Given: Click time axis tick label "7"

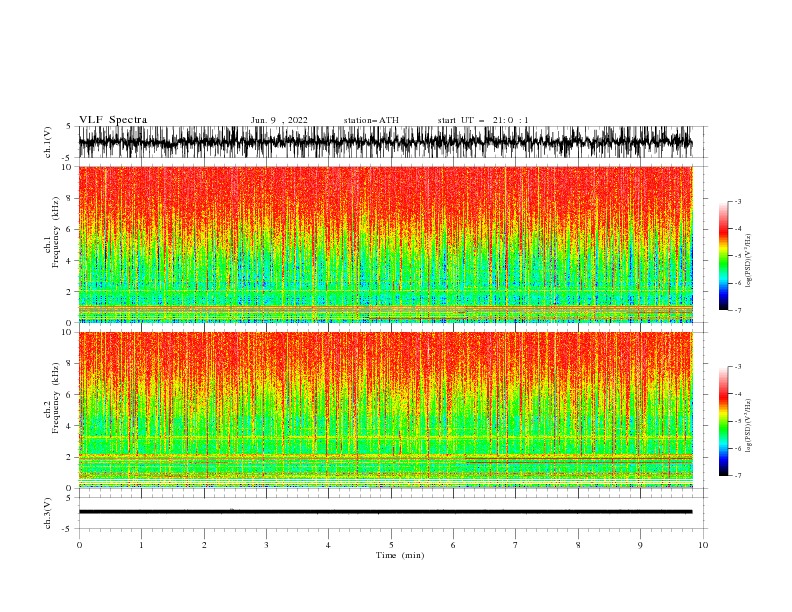Looking at the screenshot, I should coord(516,545).
